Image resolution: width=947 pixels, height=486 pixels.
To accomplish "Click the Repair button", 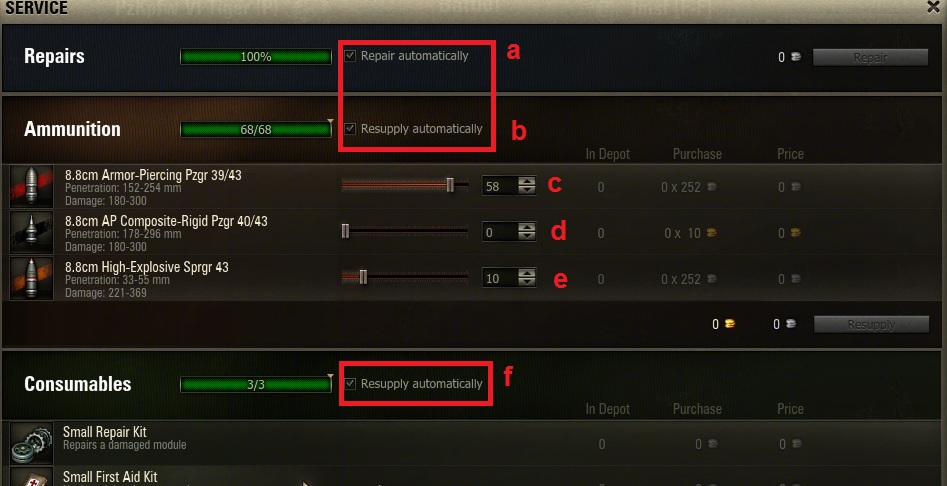I will pos(870,57).
